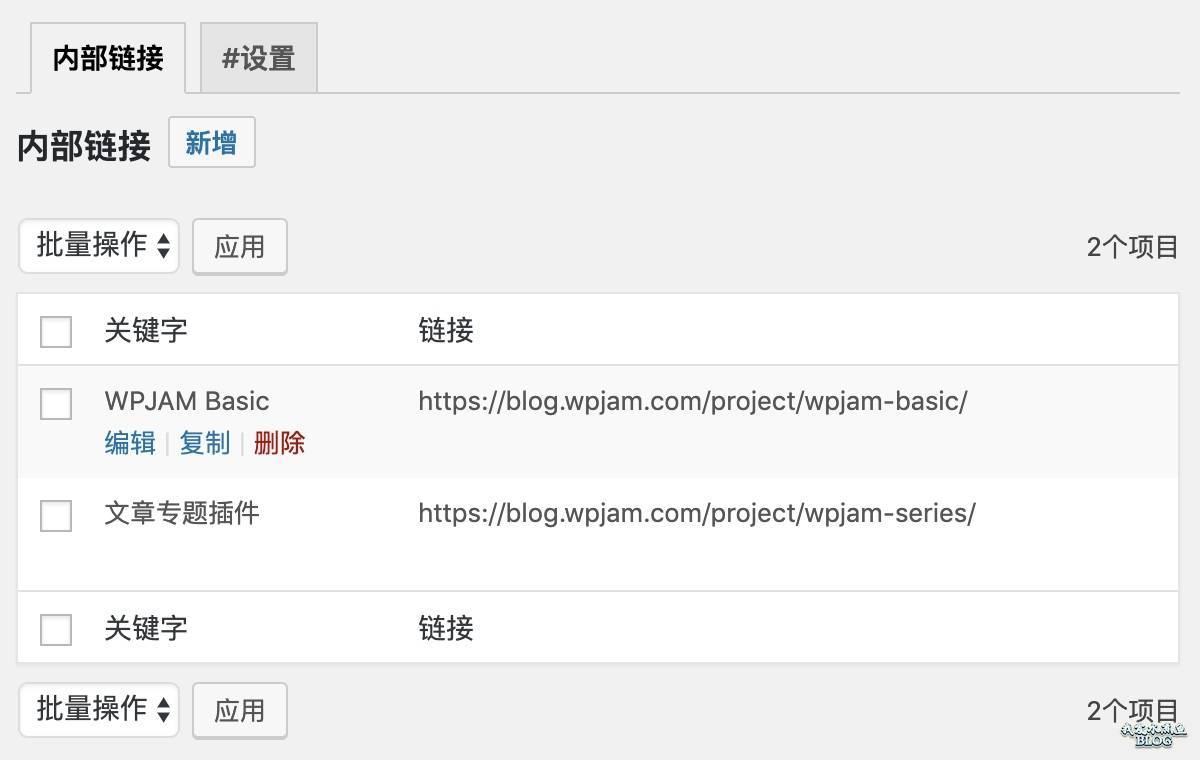Click the bottom 应用 button

(x=239, y=710)
